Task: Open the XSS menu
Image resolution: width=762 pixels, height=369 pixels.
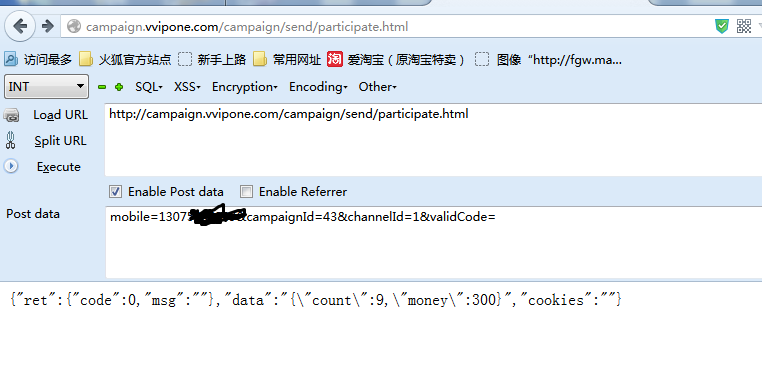Action: [187, 87]
